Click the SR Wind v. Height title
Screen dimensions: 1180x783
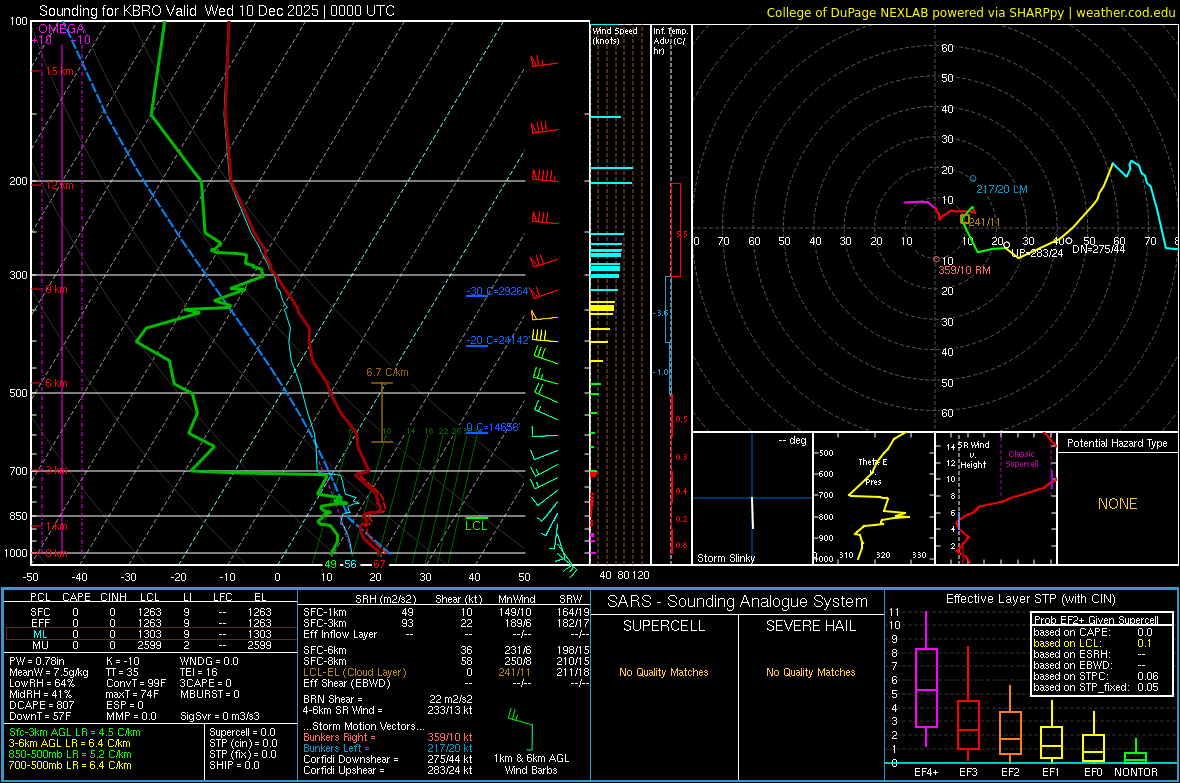coord(974,455)
